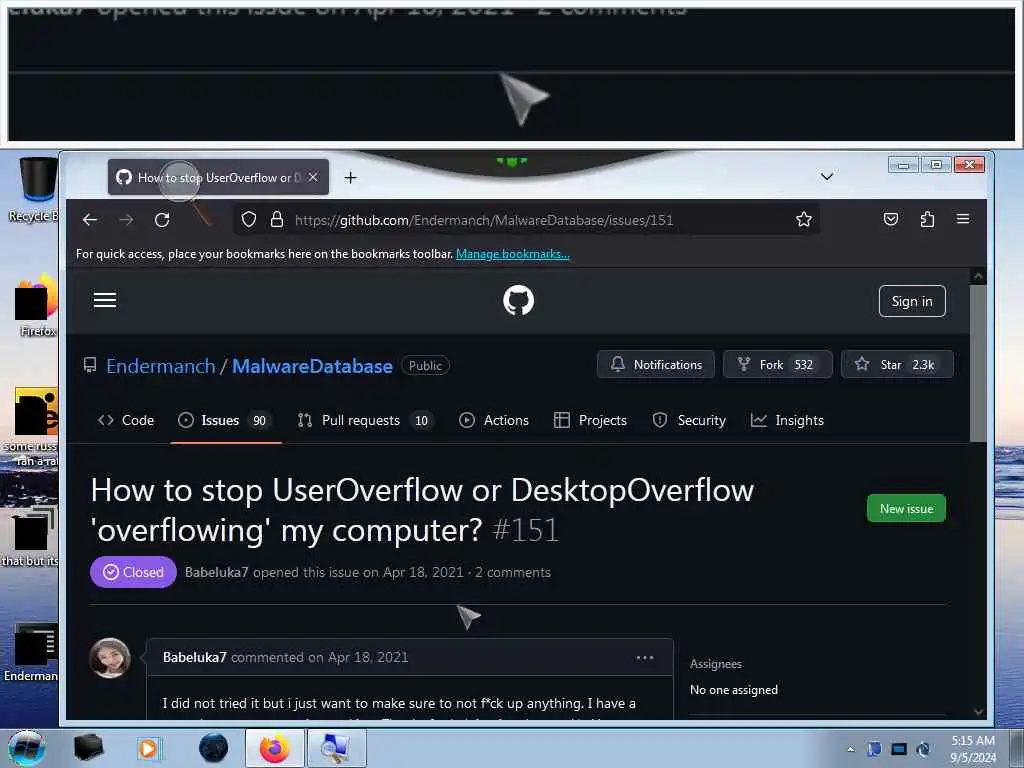Open the Pull requests tab

pos(365,421)
